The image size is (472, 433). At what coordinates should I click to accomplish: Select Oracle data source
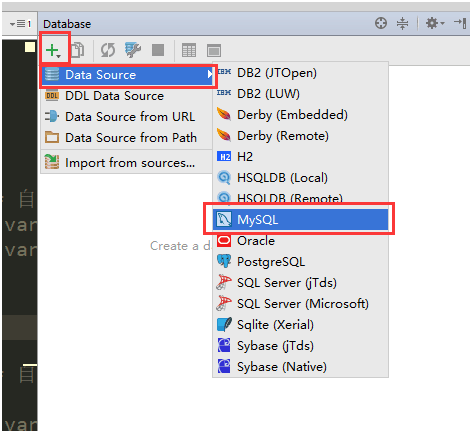300,241
